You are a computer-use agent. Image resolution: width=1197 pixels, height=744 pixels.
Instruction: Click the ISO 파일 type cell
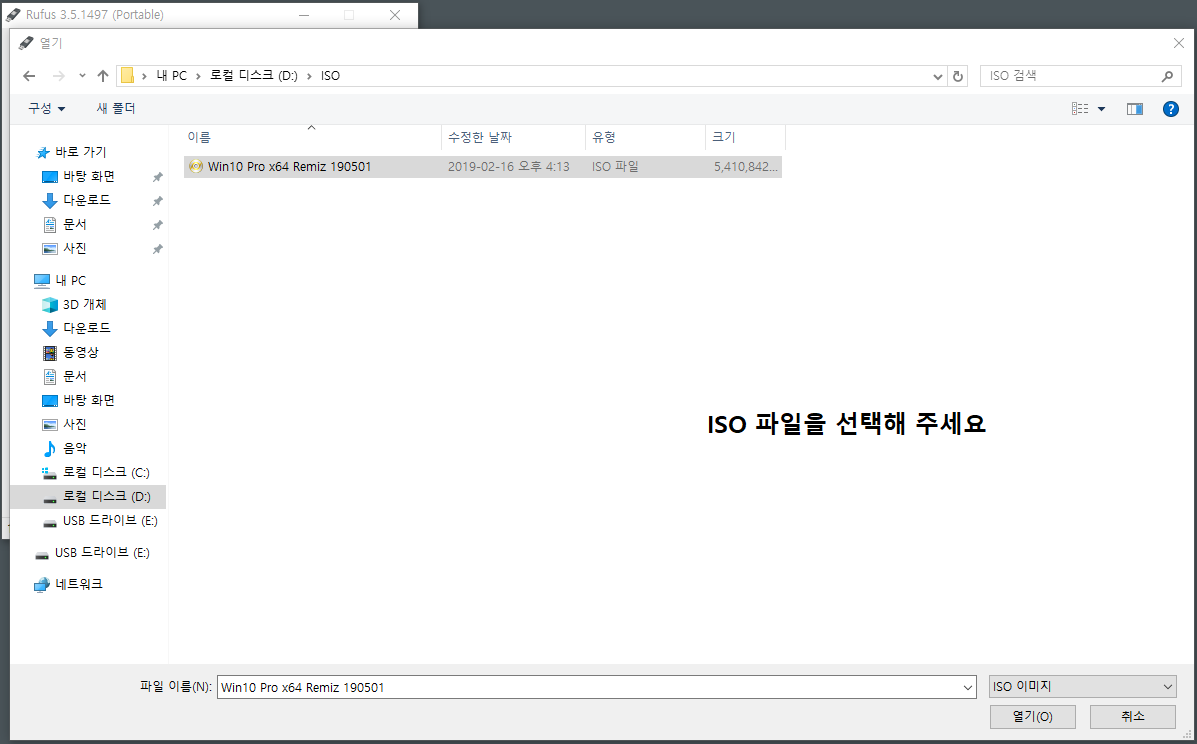pyautogui.click(x=615, y=166)
